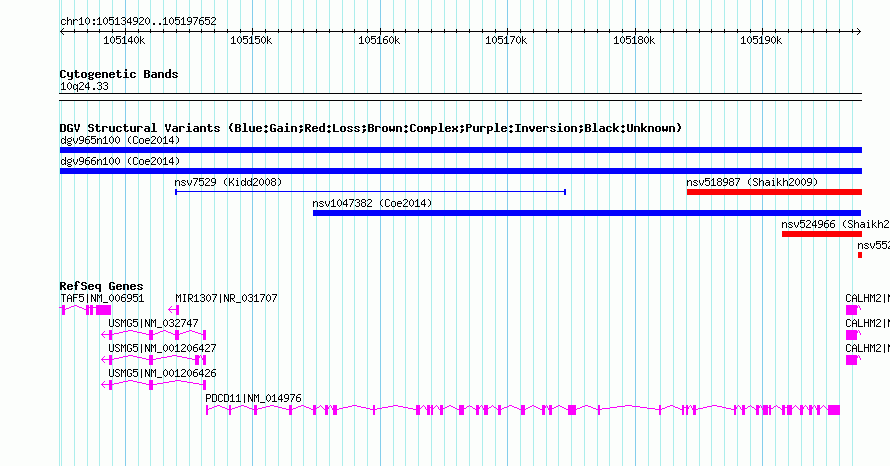Click the USMG5|NM_001206427 gene label
The image size is (890, 466).
click(162, 348)
